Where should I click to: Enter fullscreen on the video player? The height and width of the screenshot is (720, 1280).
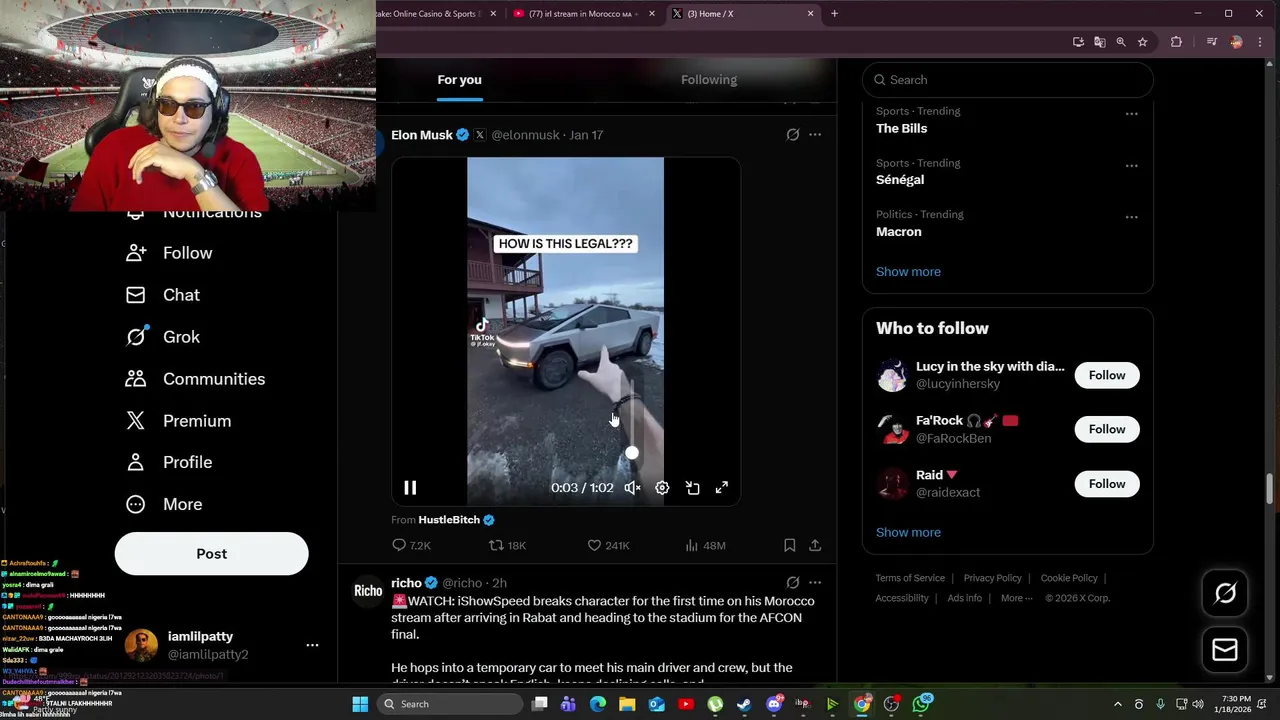click(722, 488)
